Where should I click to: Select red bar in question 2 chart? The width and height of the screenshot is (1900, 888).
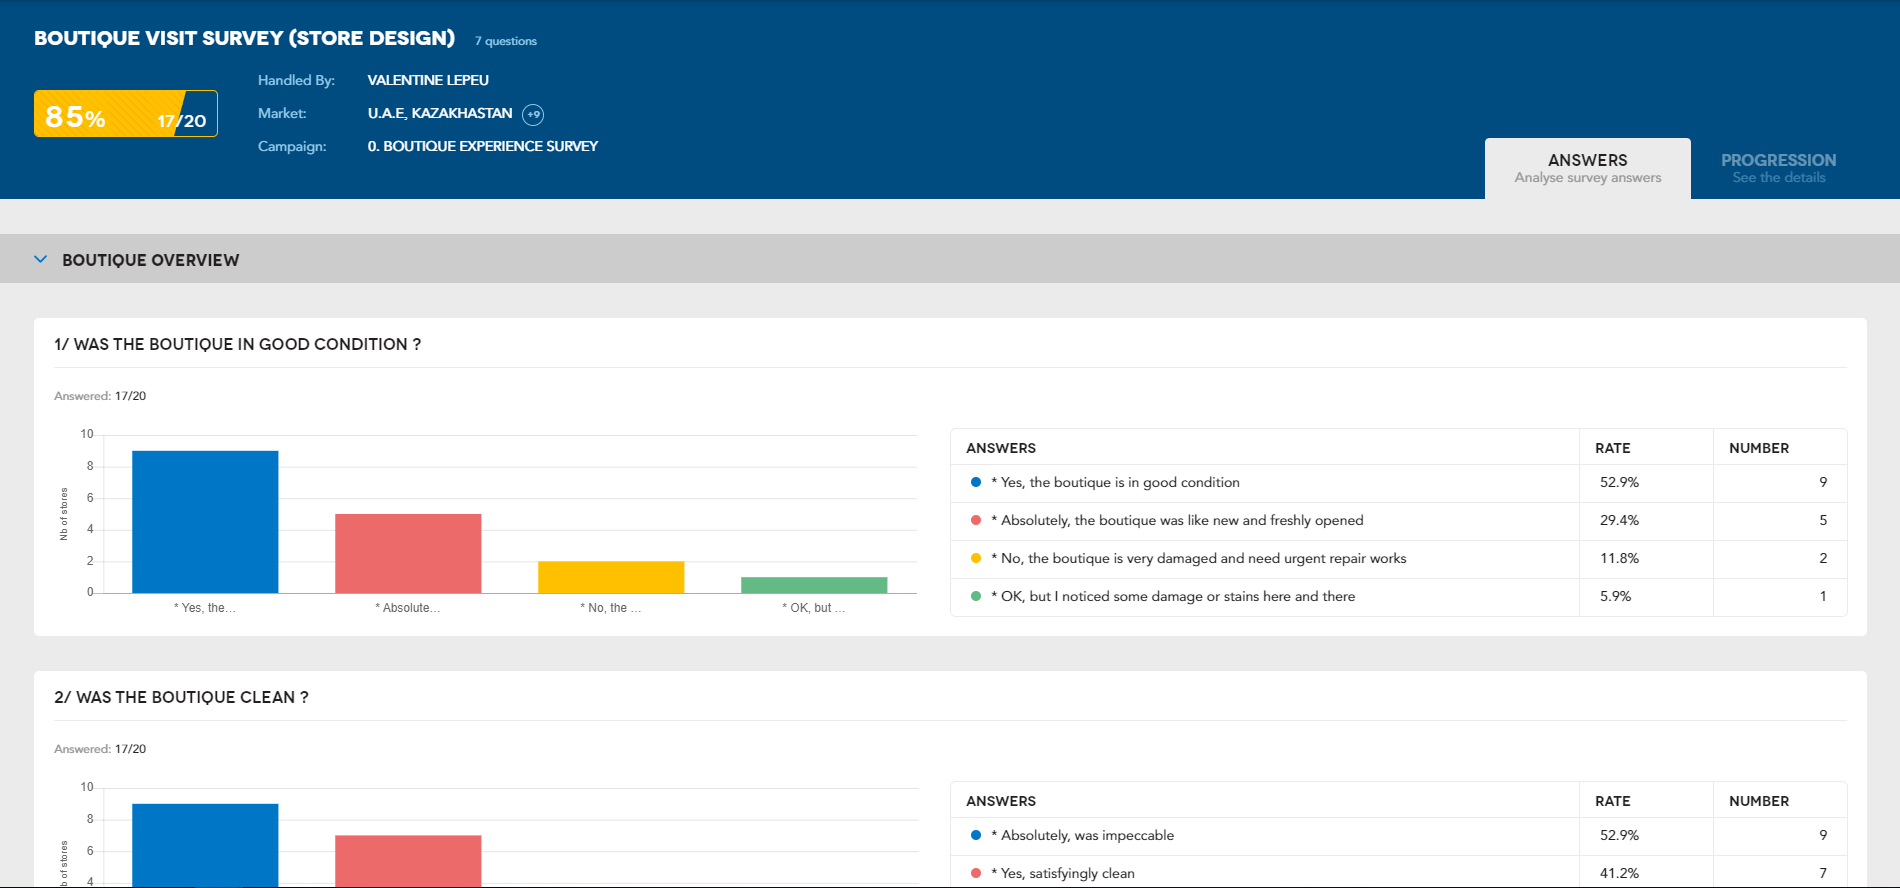coord(408,861)
